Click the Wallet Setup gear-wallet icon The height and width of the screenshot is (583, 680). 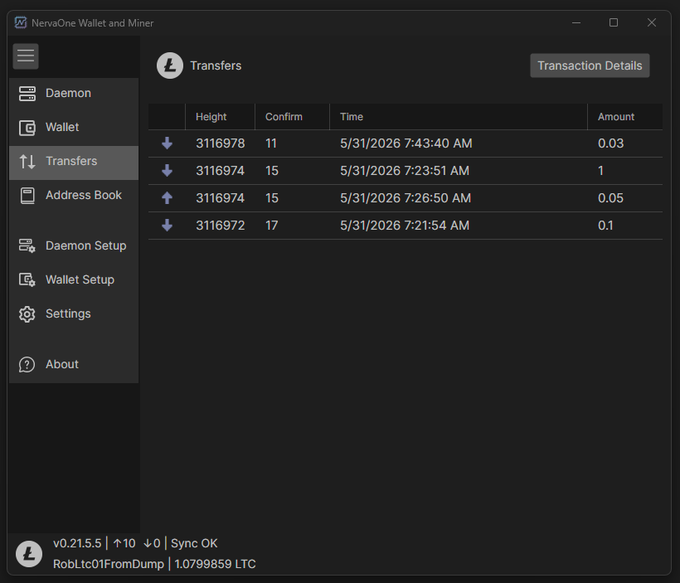(x=27, y=280)
